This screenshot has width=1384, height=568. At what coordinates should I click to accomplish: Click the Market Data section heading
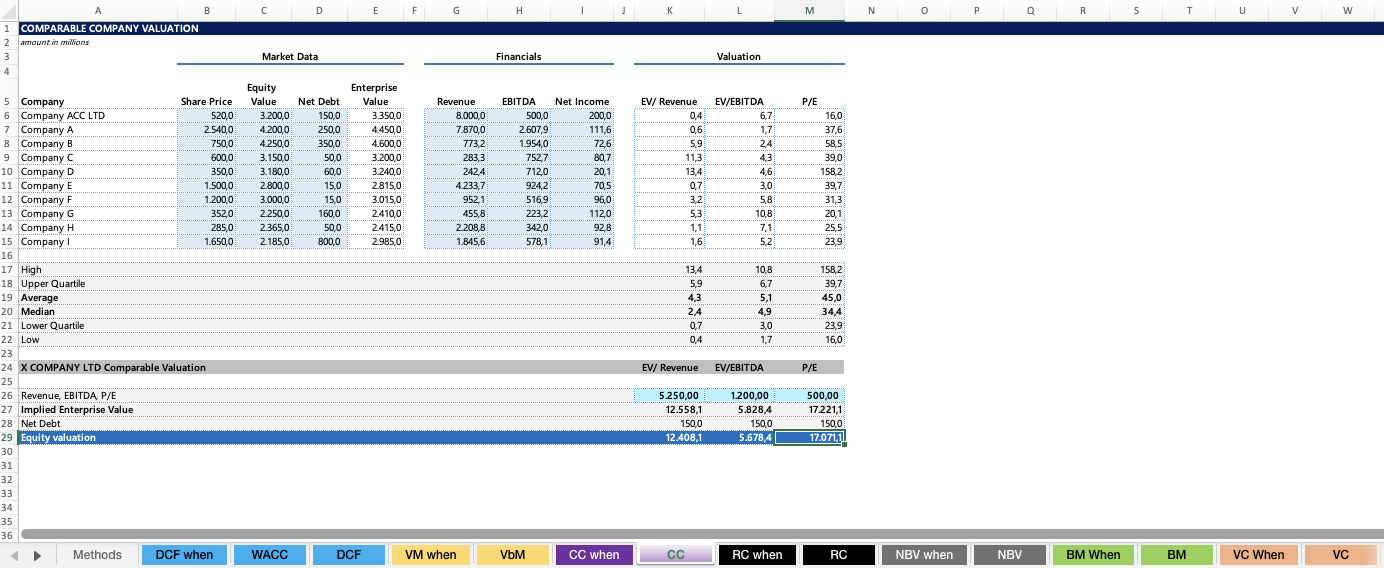(290, 56)
